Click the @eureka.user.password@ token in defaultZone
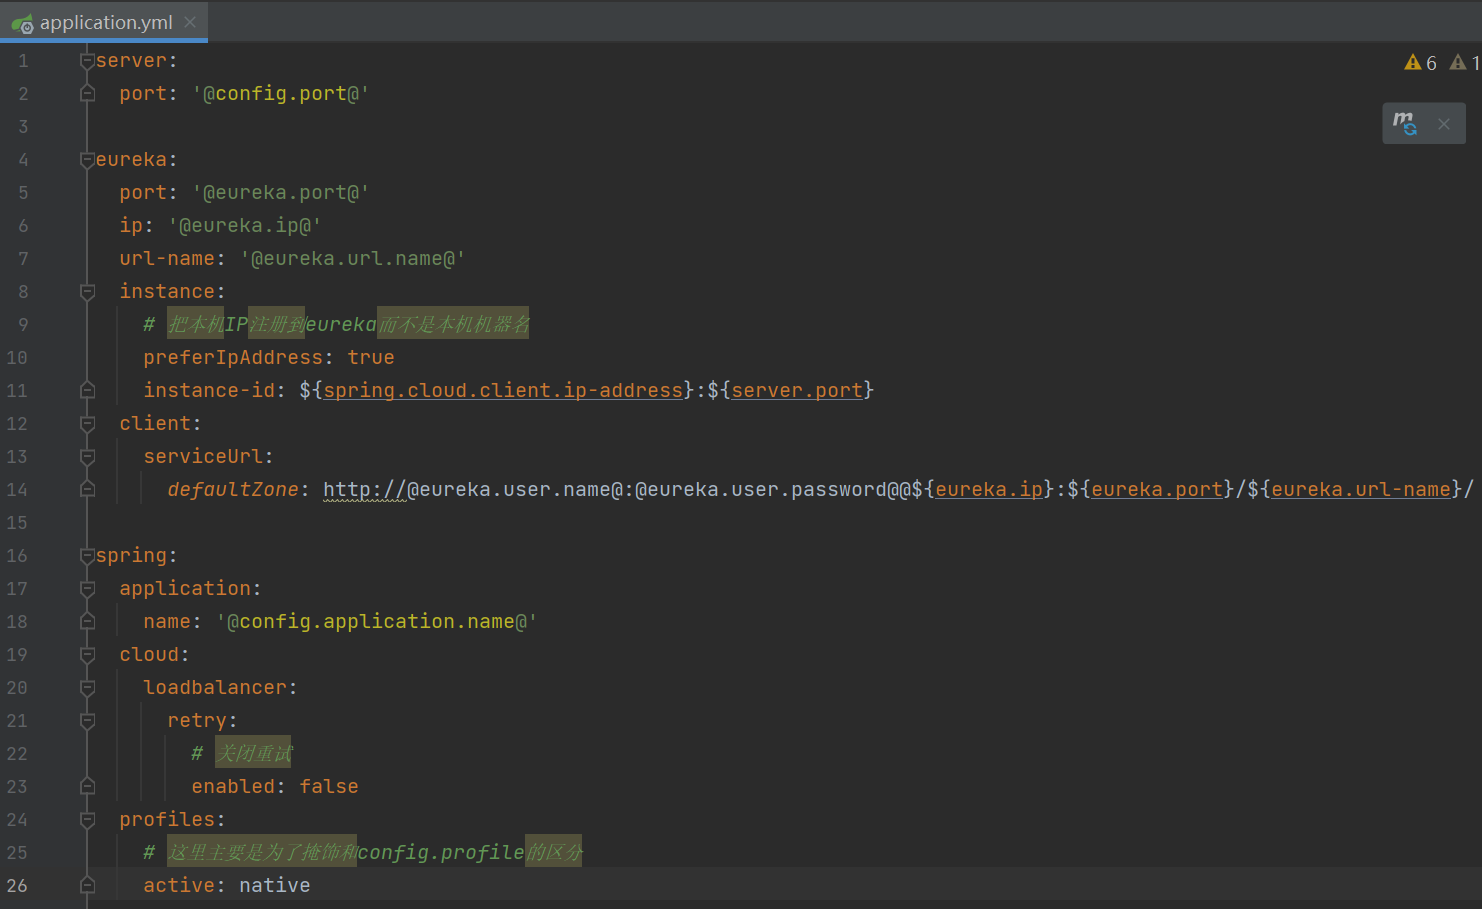This screenshot has width=1482, height=909. coord(767,489)
